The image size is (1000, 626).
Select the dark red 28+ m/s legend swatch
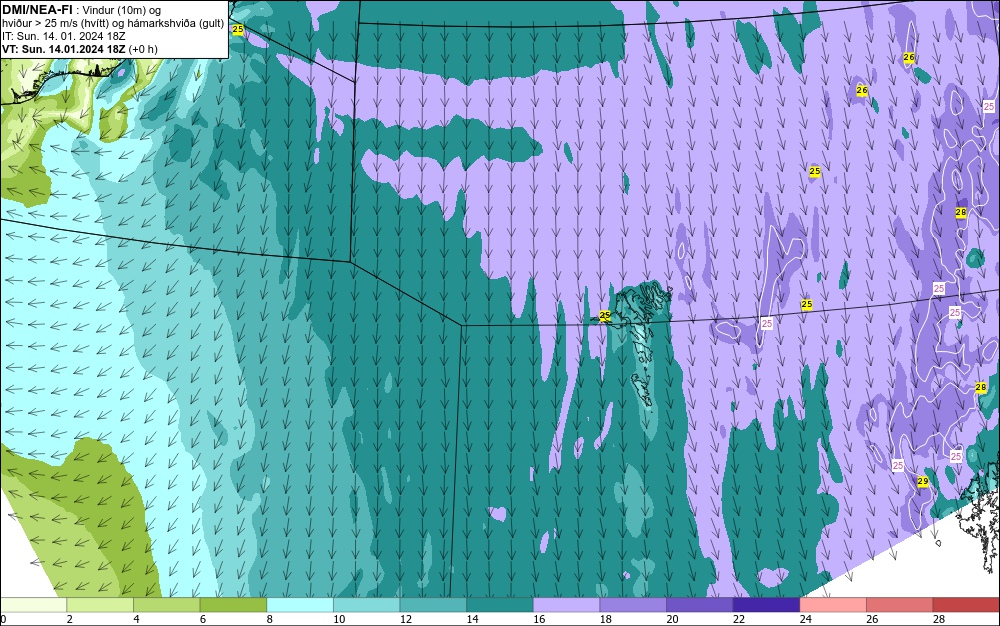966,605
